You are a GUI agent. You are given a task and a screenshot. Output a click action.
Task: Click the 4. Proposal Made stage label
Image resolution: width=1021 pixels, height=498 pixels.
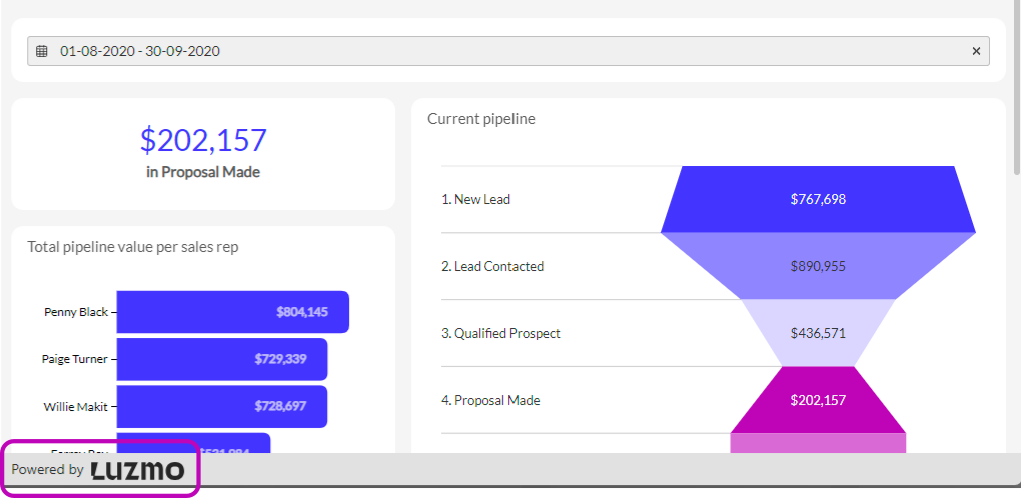tap(491, 400)
